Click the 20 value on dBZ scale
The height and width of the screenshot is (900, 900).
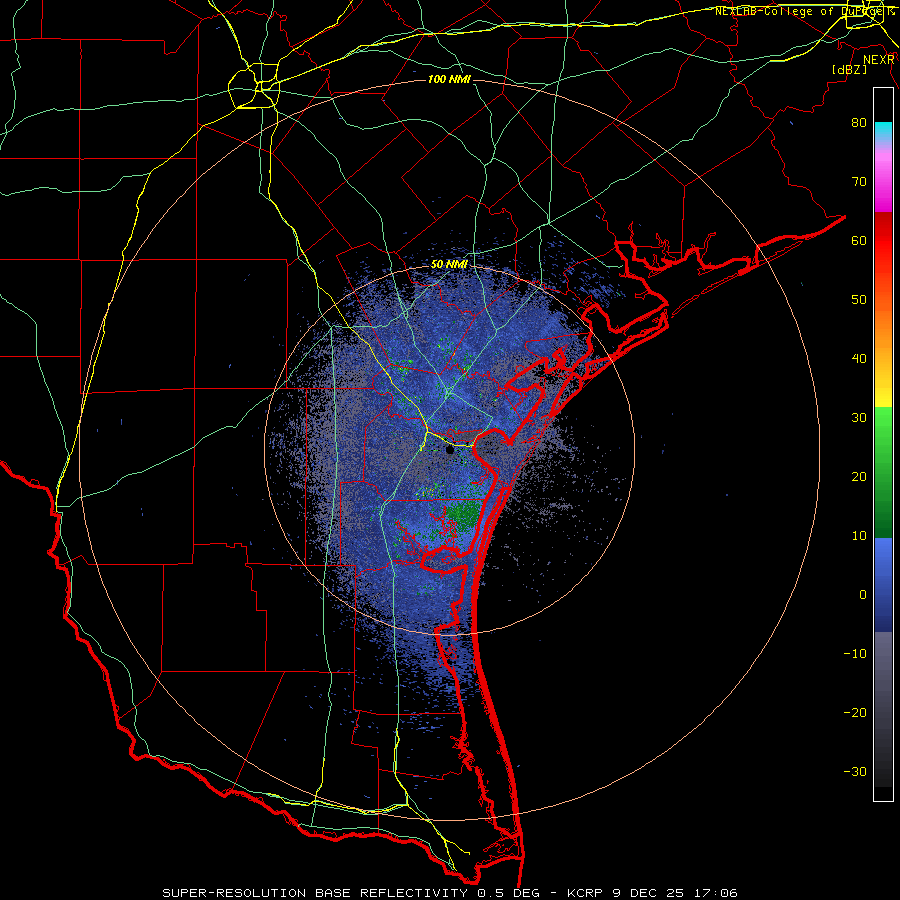859,476
